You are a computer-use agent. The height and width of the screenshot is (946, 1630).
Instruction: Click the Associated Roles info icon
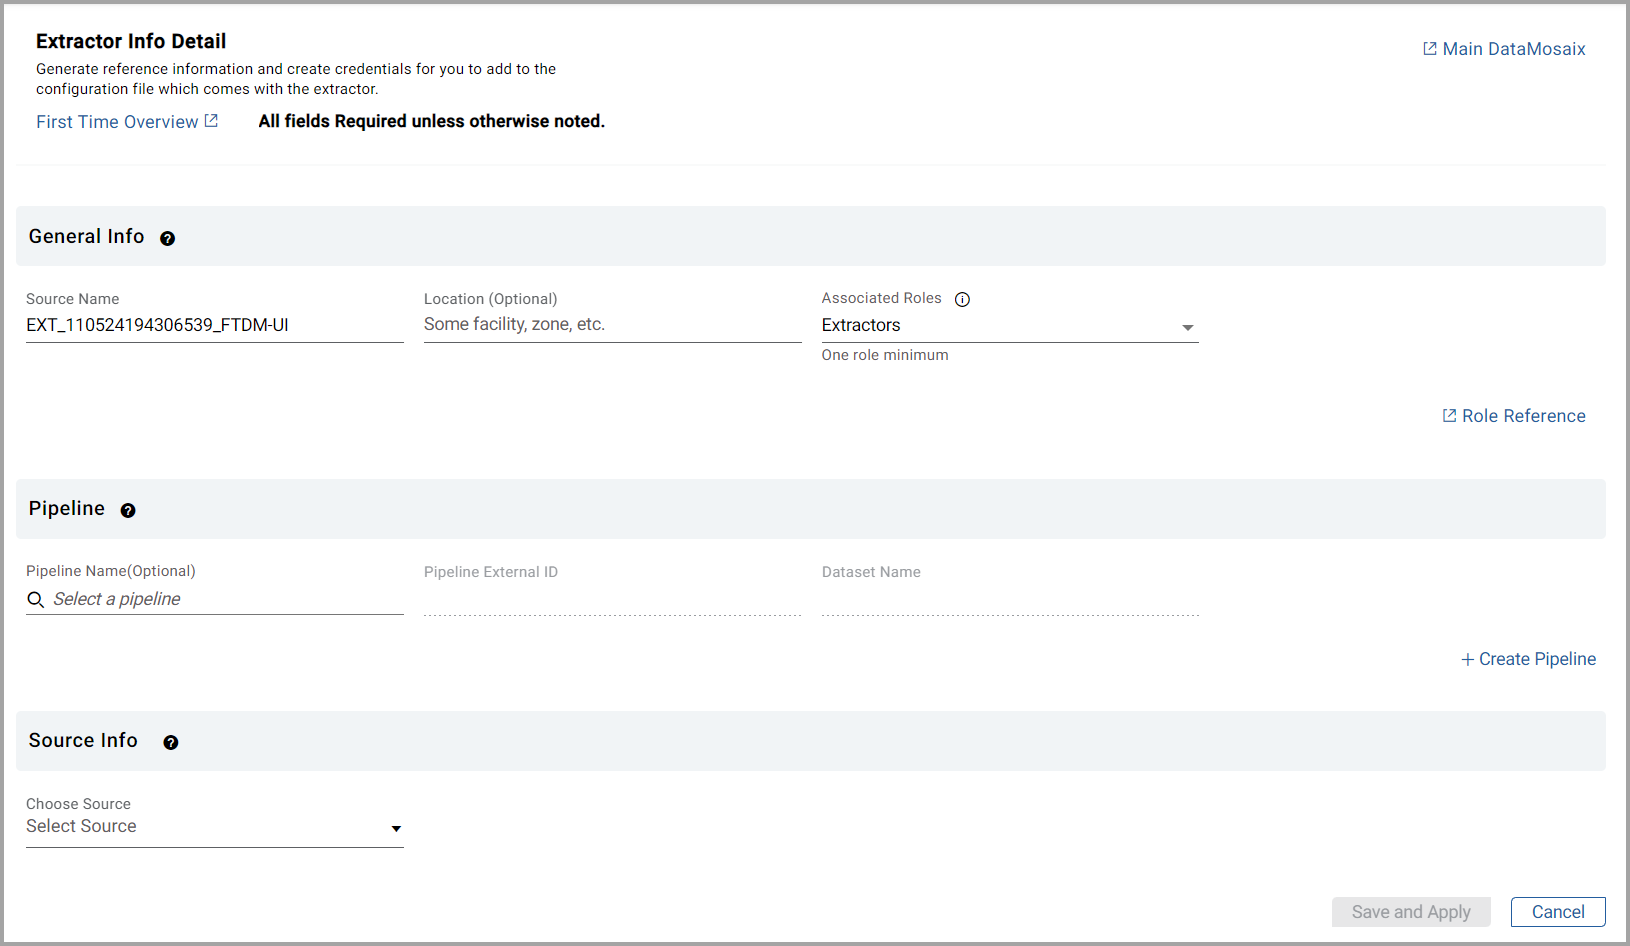pos(962,299)
